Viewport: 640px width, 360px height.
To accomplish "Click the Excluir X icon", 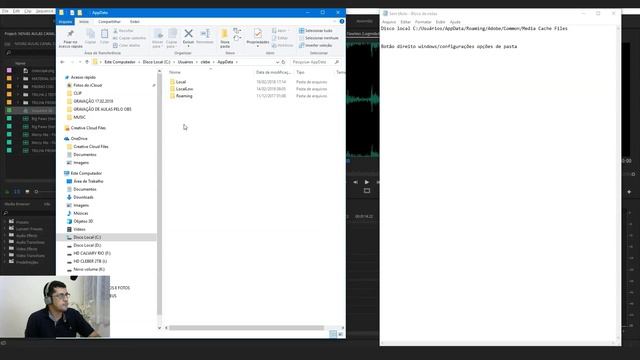I will (188, 33).
